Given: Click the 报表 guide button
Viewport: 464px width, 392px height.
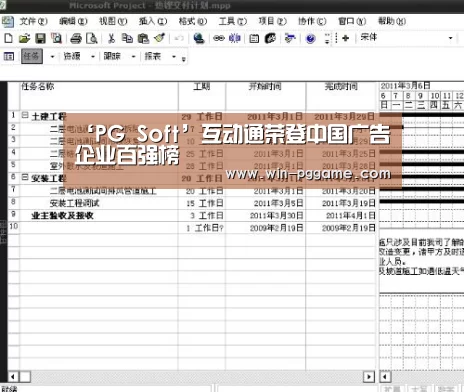Looking at the screenshot, I should [x=153, y=56].
